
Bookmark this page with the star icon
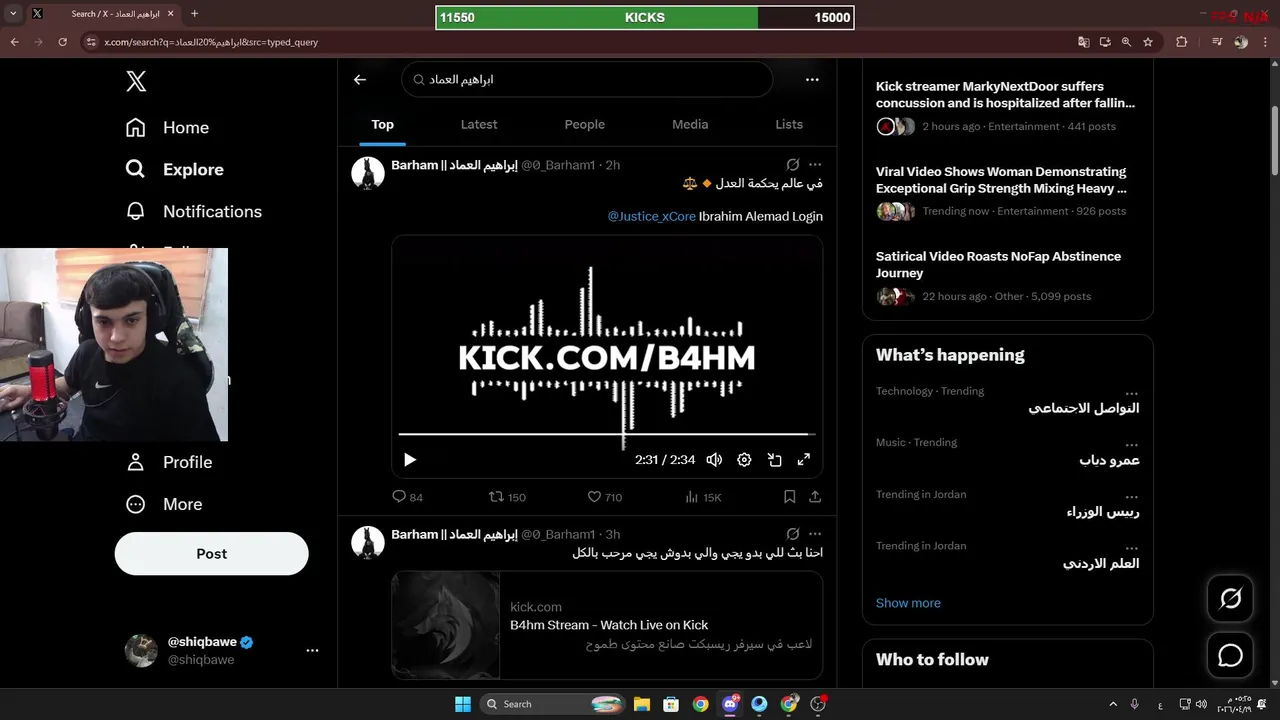1148,42
